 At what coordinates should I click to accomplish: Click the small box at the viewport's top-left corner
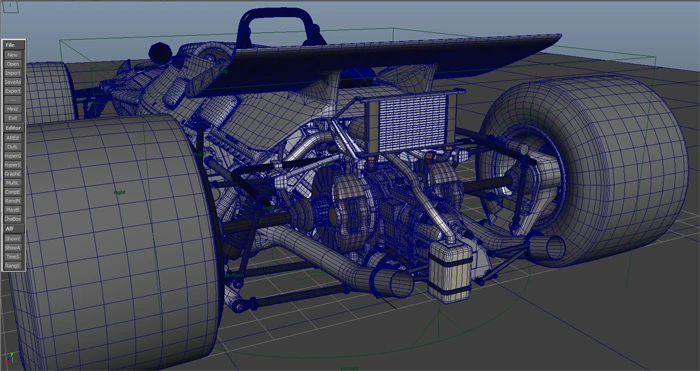pos(10,7)
